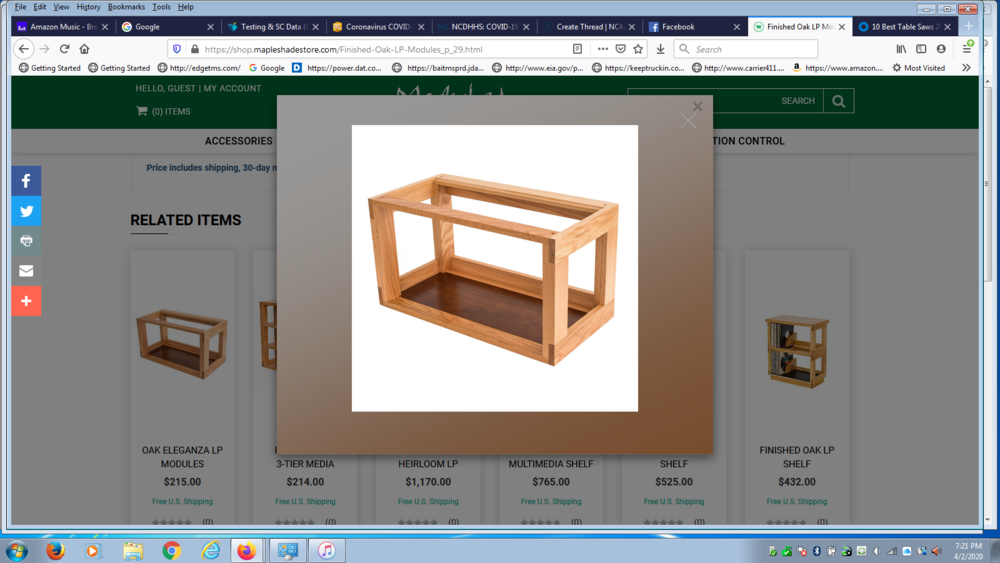
Task: Toggle reader view icon in address bar
Action: coord(577,49)
